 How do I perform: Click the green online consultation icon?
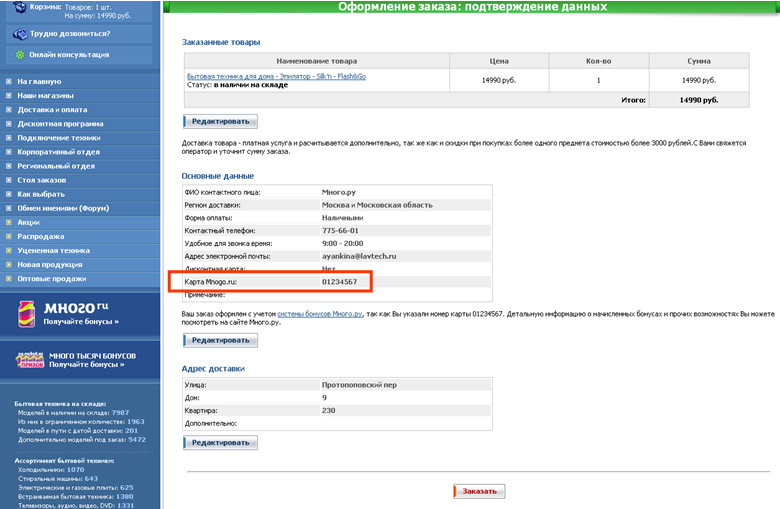tap(20, 55)
